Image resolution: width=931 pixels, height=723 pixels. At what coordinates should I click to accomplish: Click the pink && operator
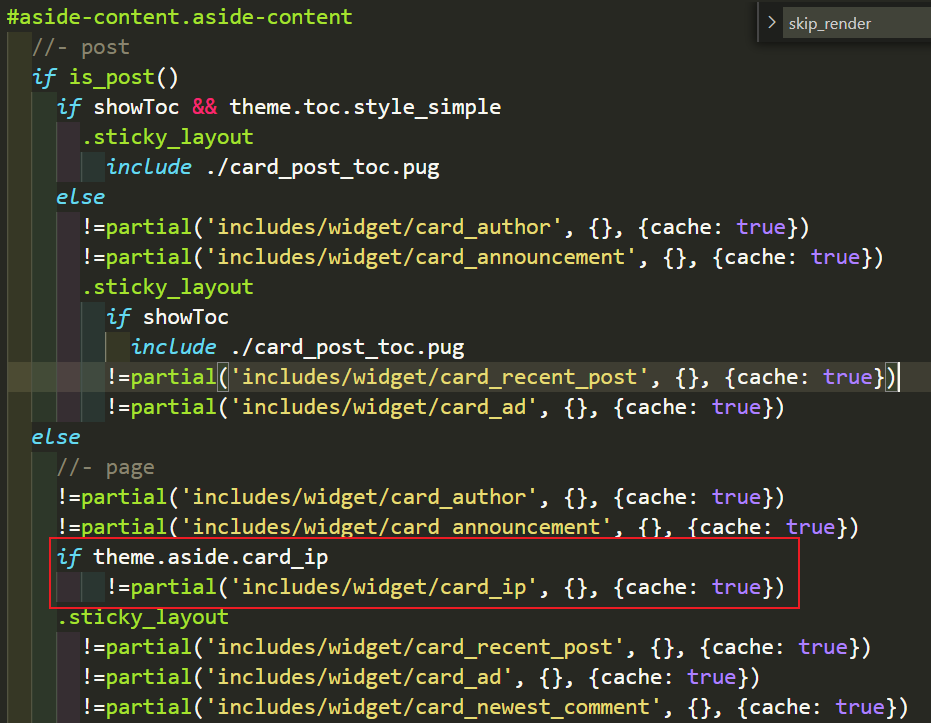(x=204, y=107)
